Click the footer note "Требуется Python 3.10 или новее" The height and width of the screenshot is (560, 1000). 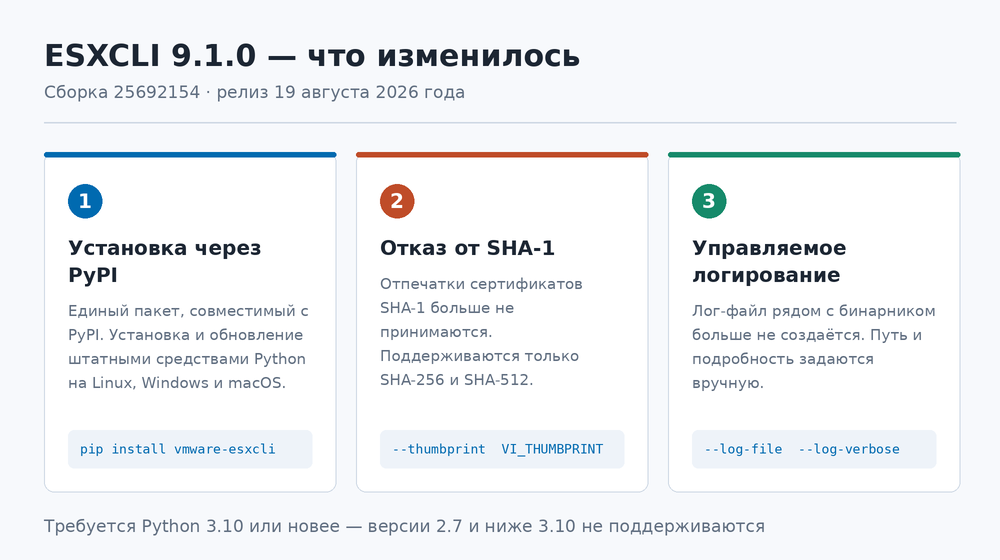pyautogui.click(x=404, y=526)
